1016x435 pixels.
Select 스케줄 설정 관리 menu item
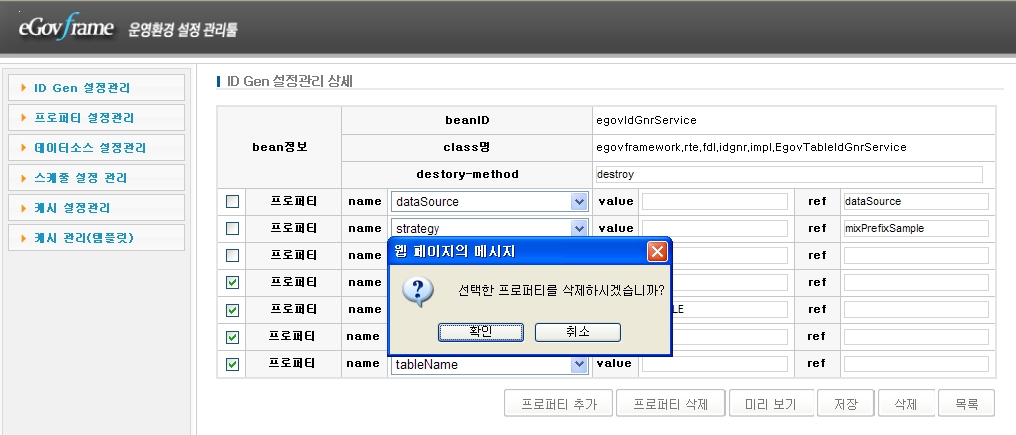tap(96, 178)
